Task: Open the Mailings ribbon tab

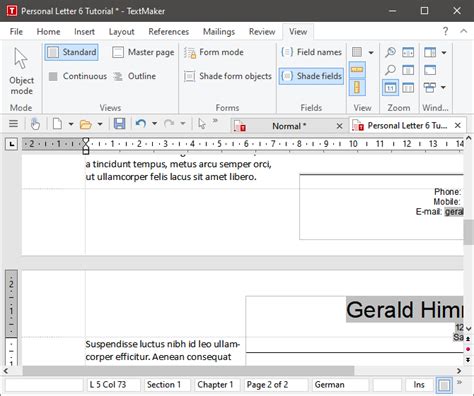Action: (219, 32)
